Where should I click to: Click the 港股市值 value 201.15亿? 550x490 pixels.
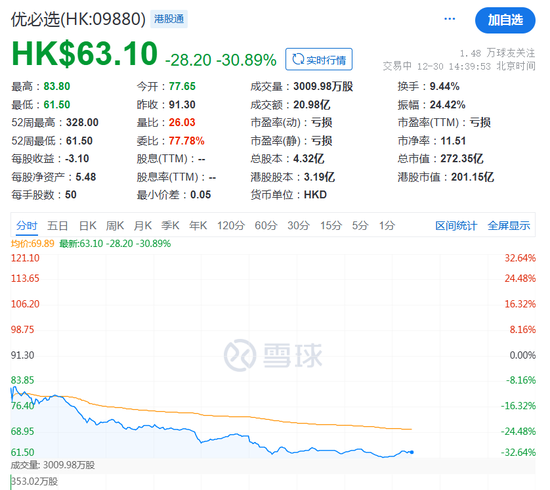click(472, 177)
